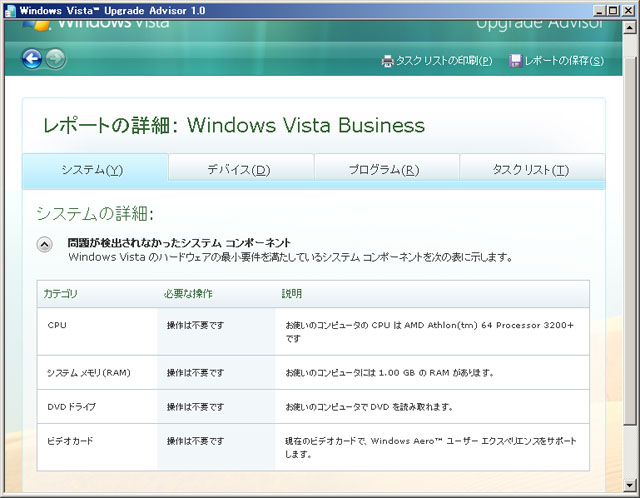640x498 pixels.
Task: Minimize the Upgrade Advisor window
Action: [x=599, y=11]
